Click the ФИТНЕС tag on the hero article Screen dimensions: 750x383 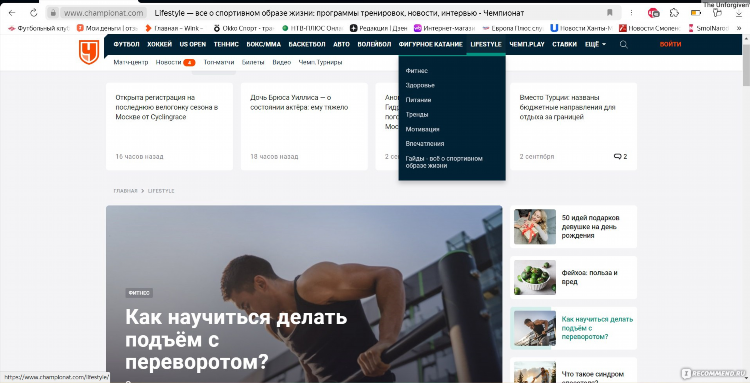coord(139,293)
